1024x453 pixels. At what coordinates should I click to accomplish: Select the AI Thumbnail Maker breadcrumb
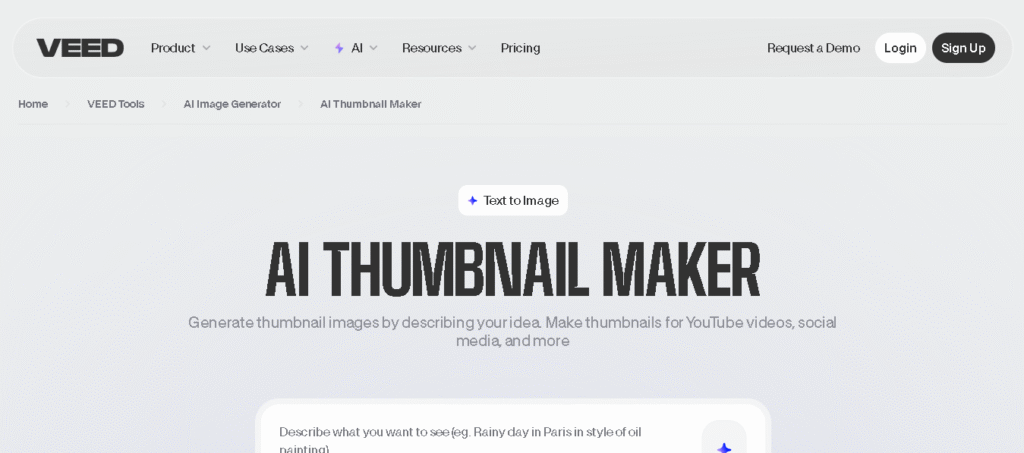click(370, 104)
